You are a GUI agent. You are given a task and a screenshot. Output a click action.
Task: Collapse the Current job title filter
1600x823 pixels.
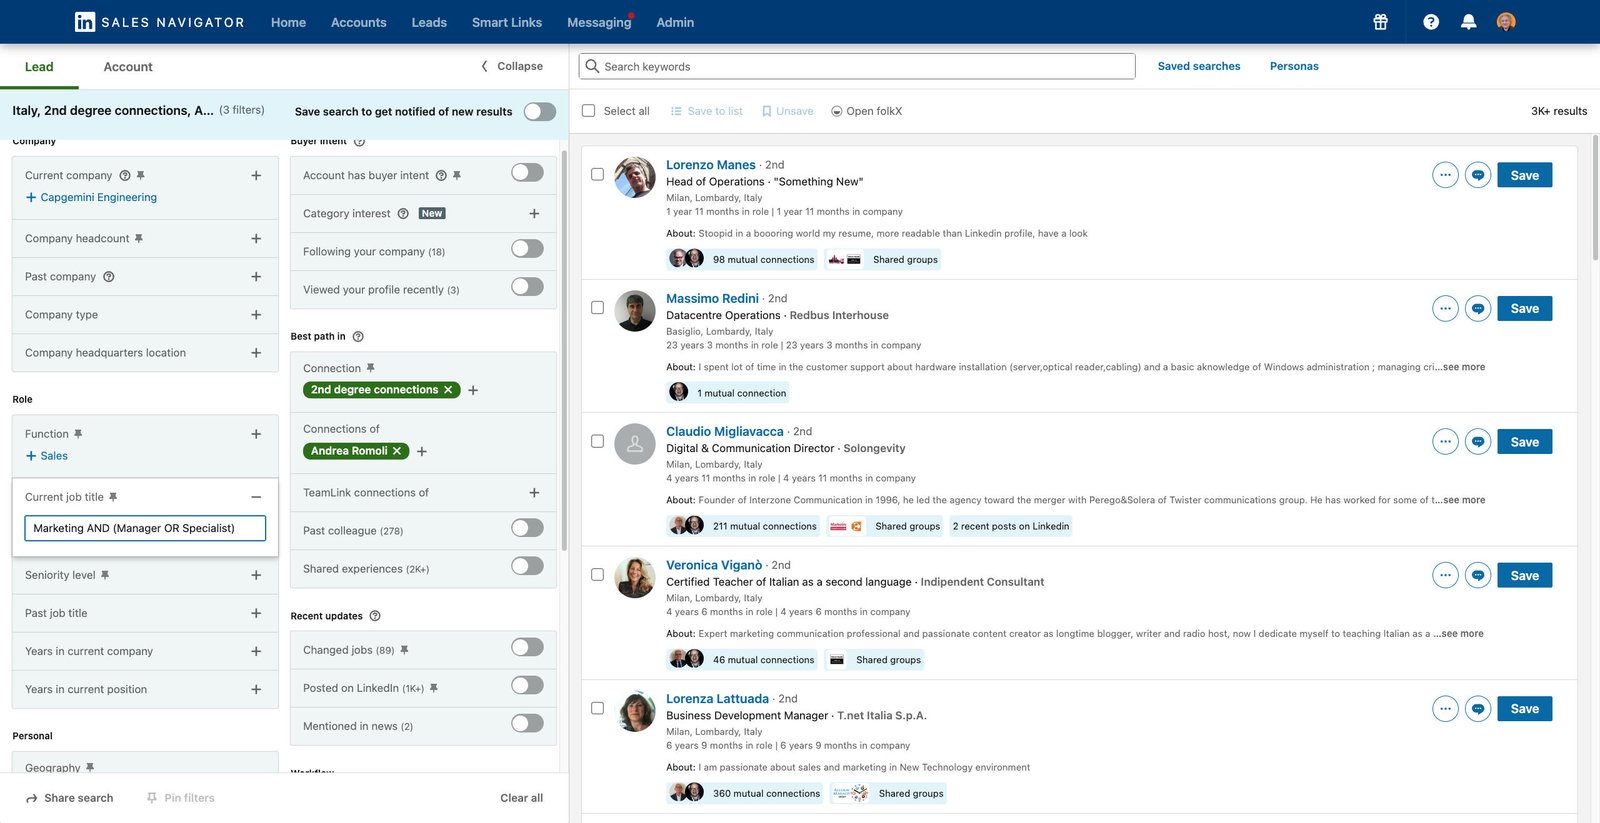(256, 497)
